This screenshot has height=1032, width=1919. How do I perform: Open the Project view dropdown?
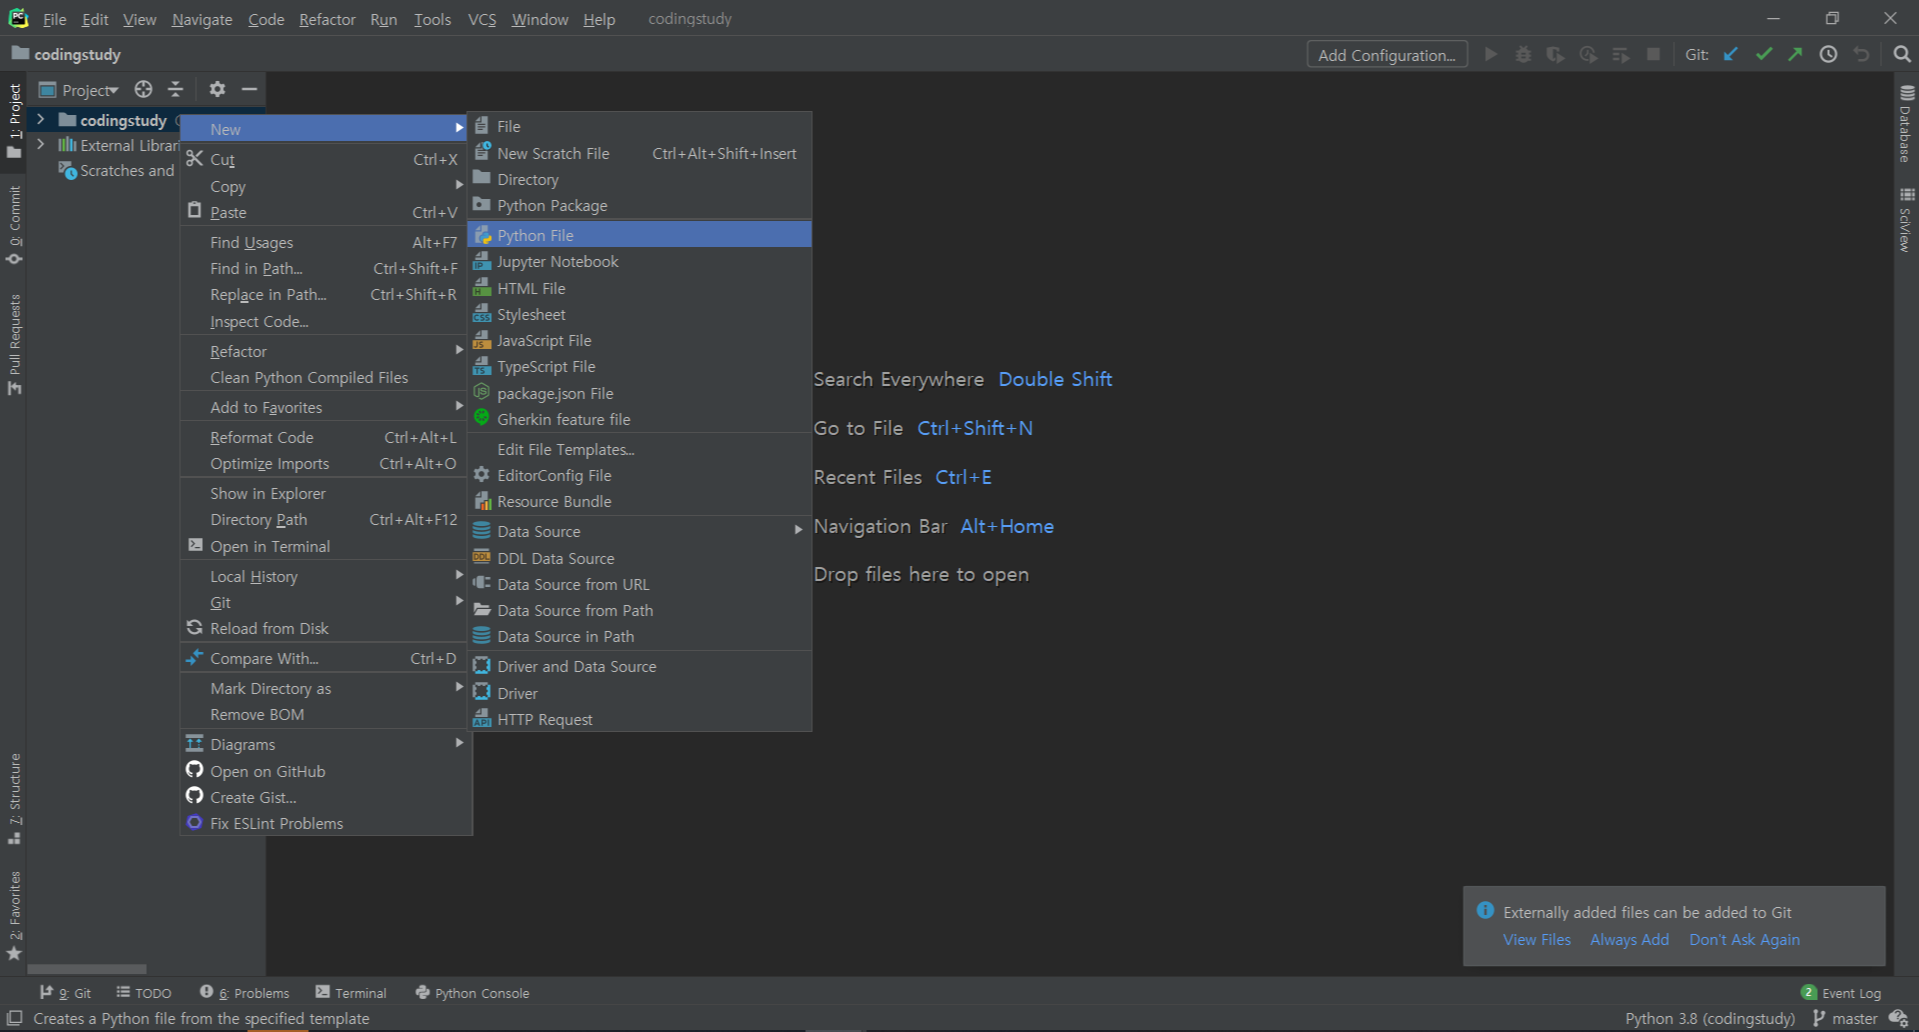tap(80, 90)
